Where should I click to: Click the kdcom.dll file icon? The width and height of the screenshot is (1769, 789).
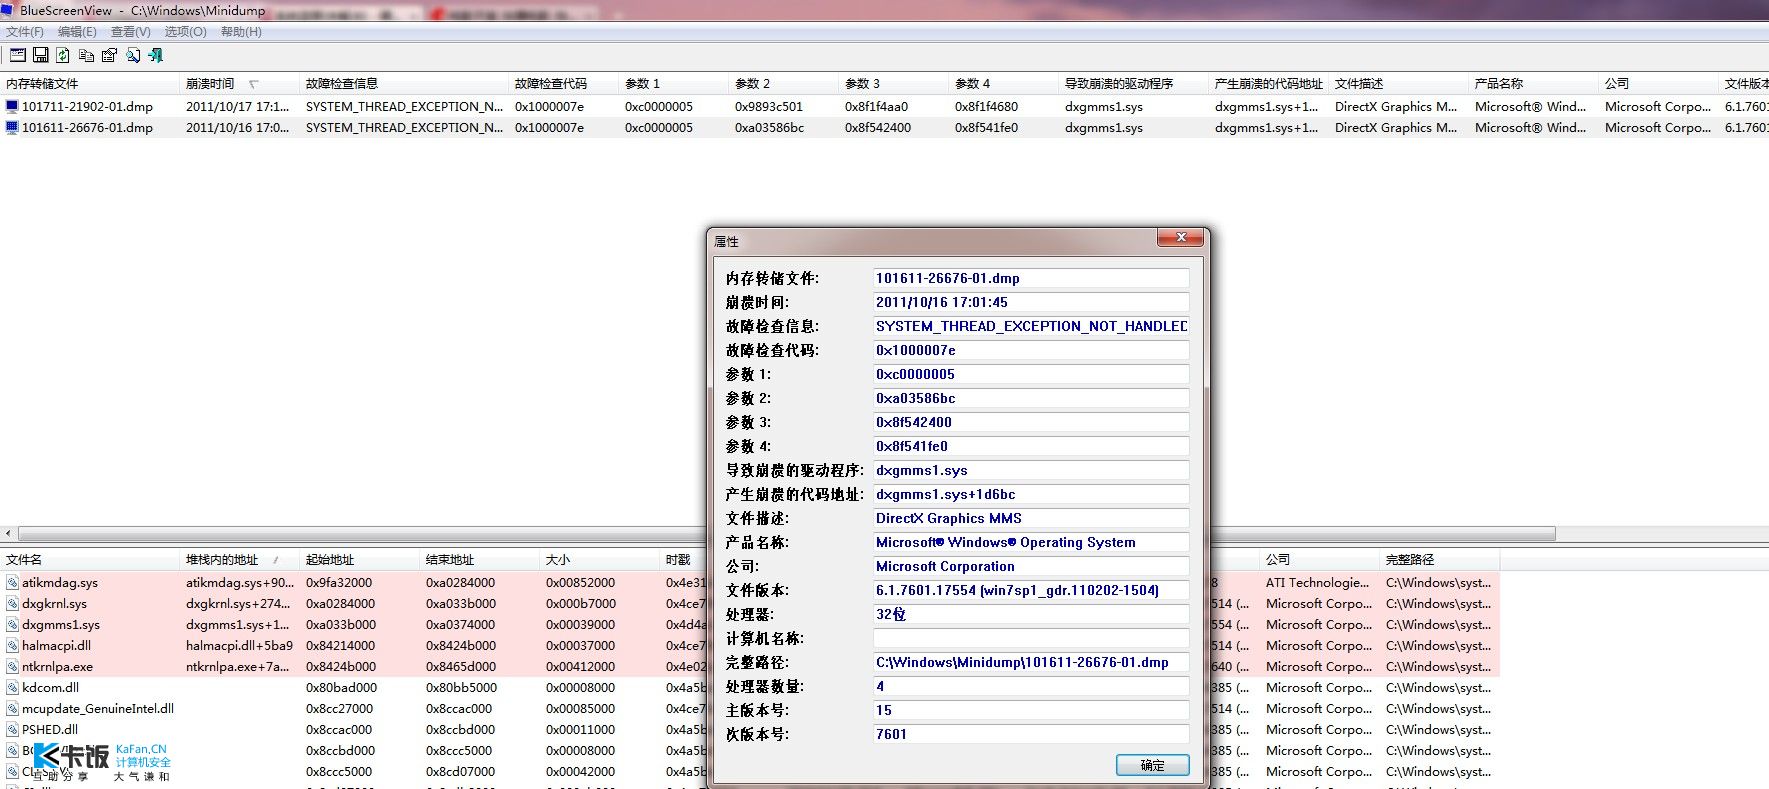tap(12, 687)
